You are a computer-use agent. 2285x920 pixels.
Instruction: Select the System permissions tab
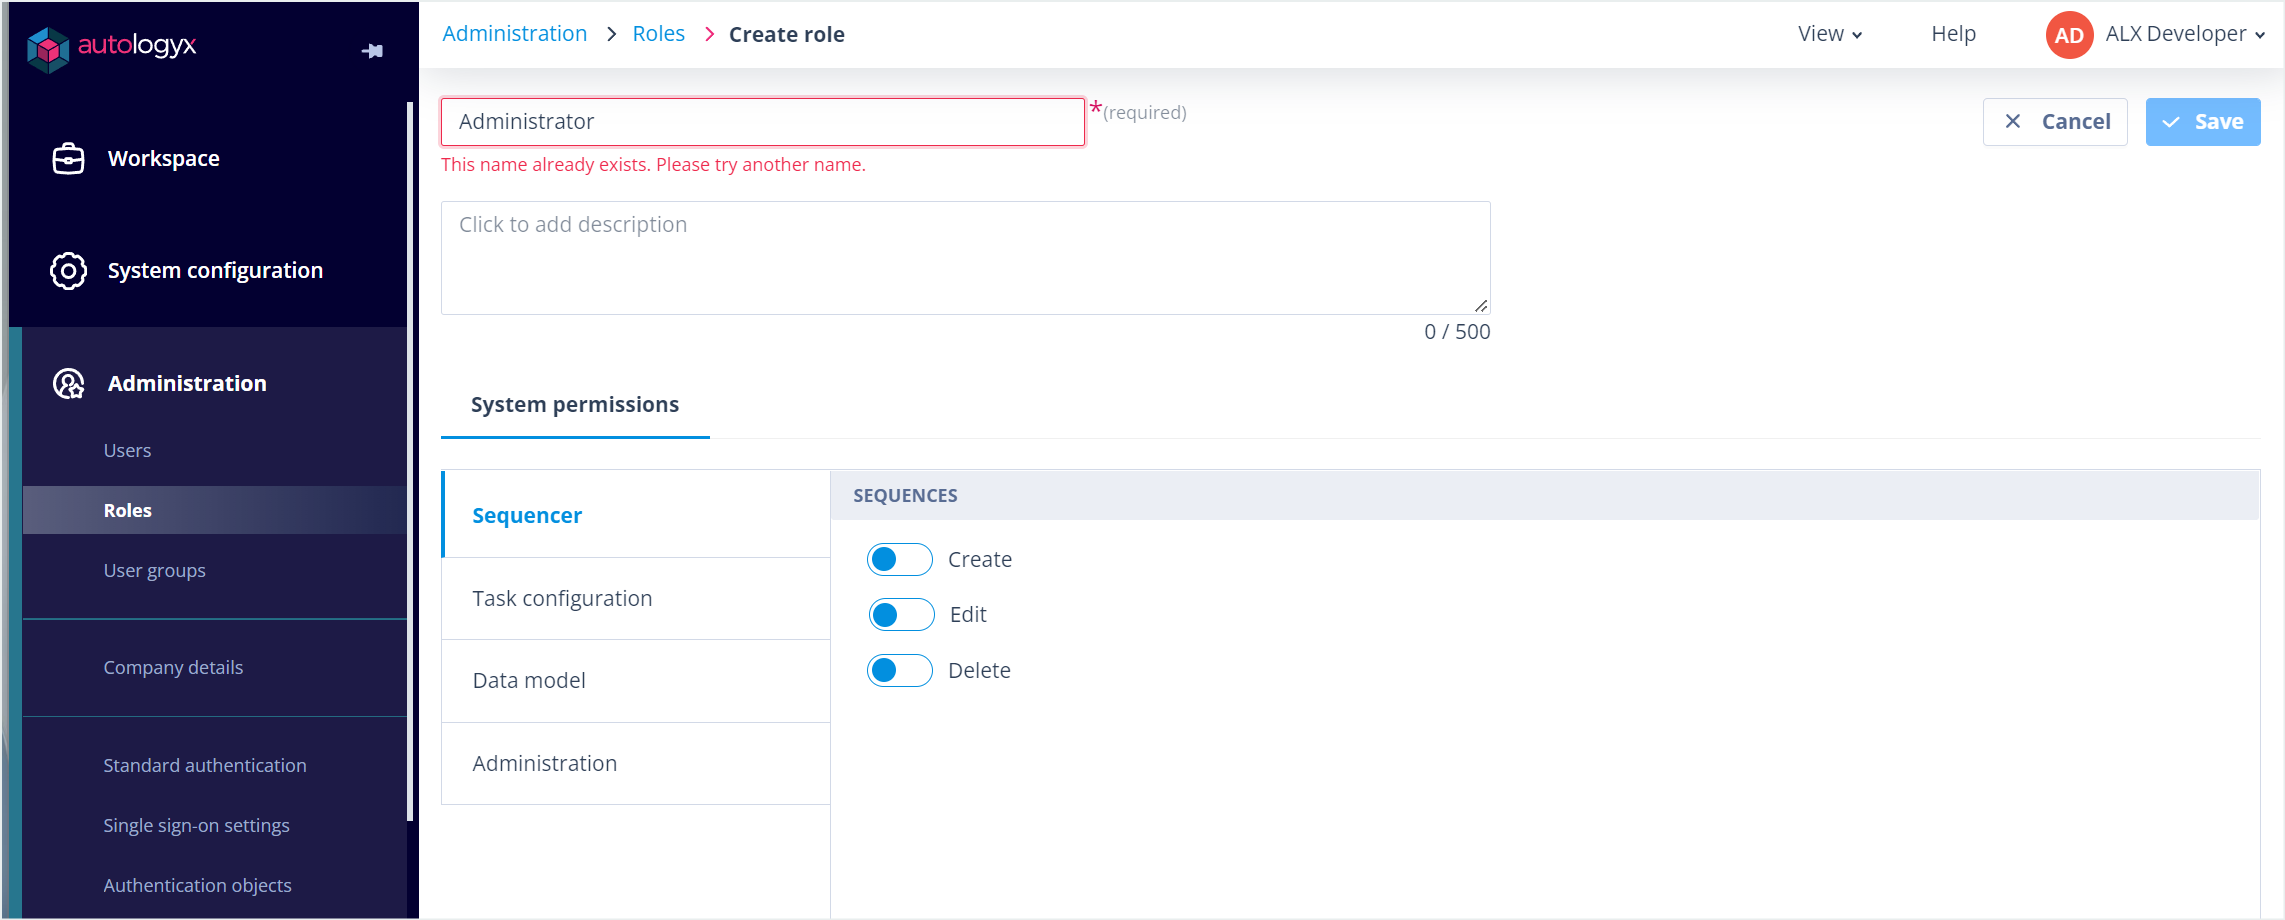tap(575, 405)
